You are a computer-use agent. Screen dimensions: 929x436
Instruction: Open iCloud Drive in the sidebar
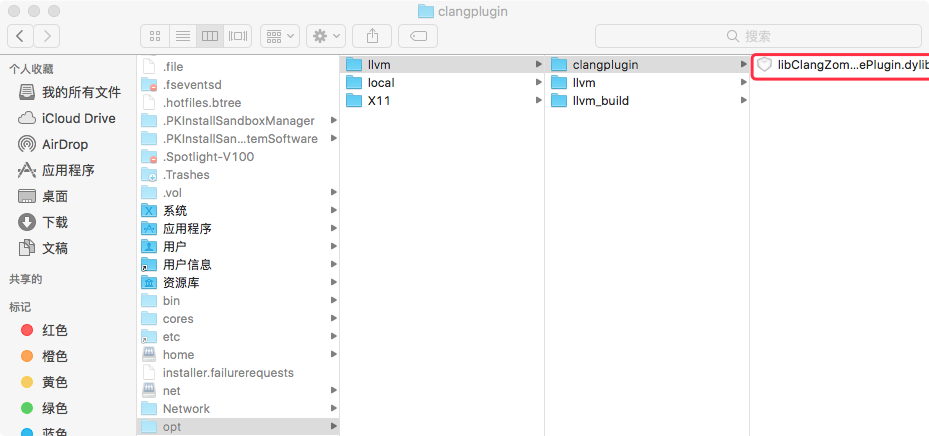coord(69,118)
